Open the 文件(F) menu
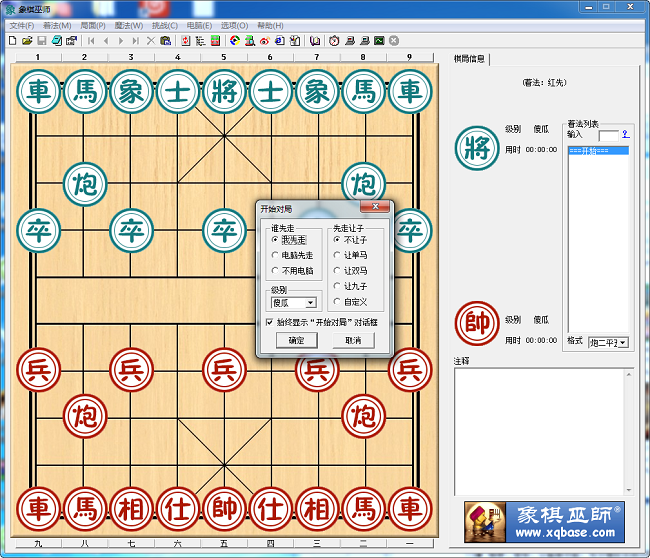 (x=22, y=26)
